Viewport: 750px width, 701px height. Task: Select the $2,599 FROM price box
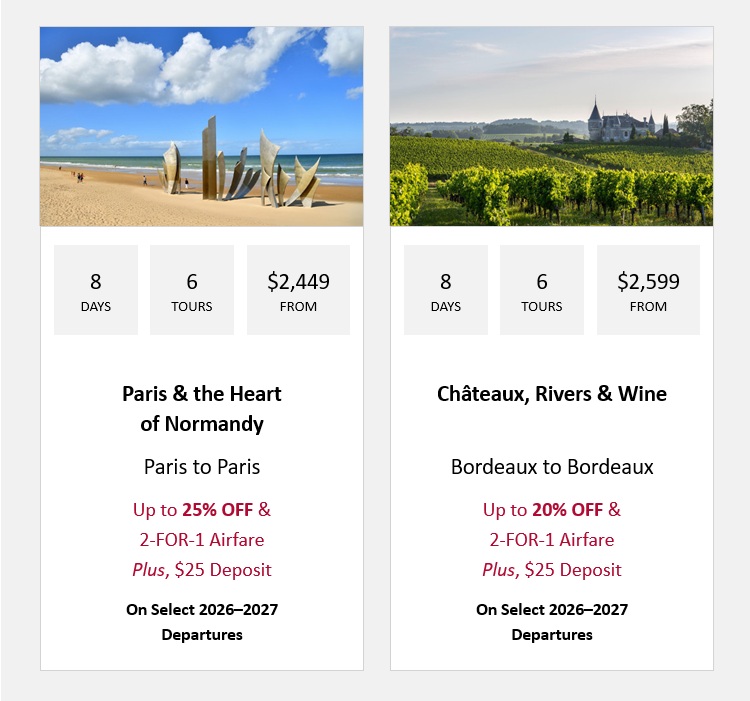coord(648,290)
